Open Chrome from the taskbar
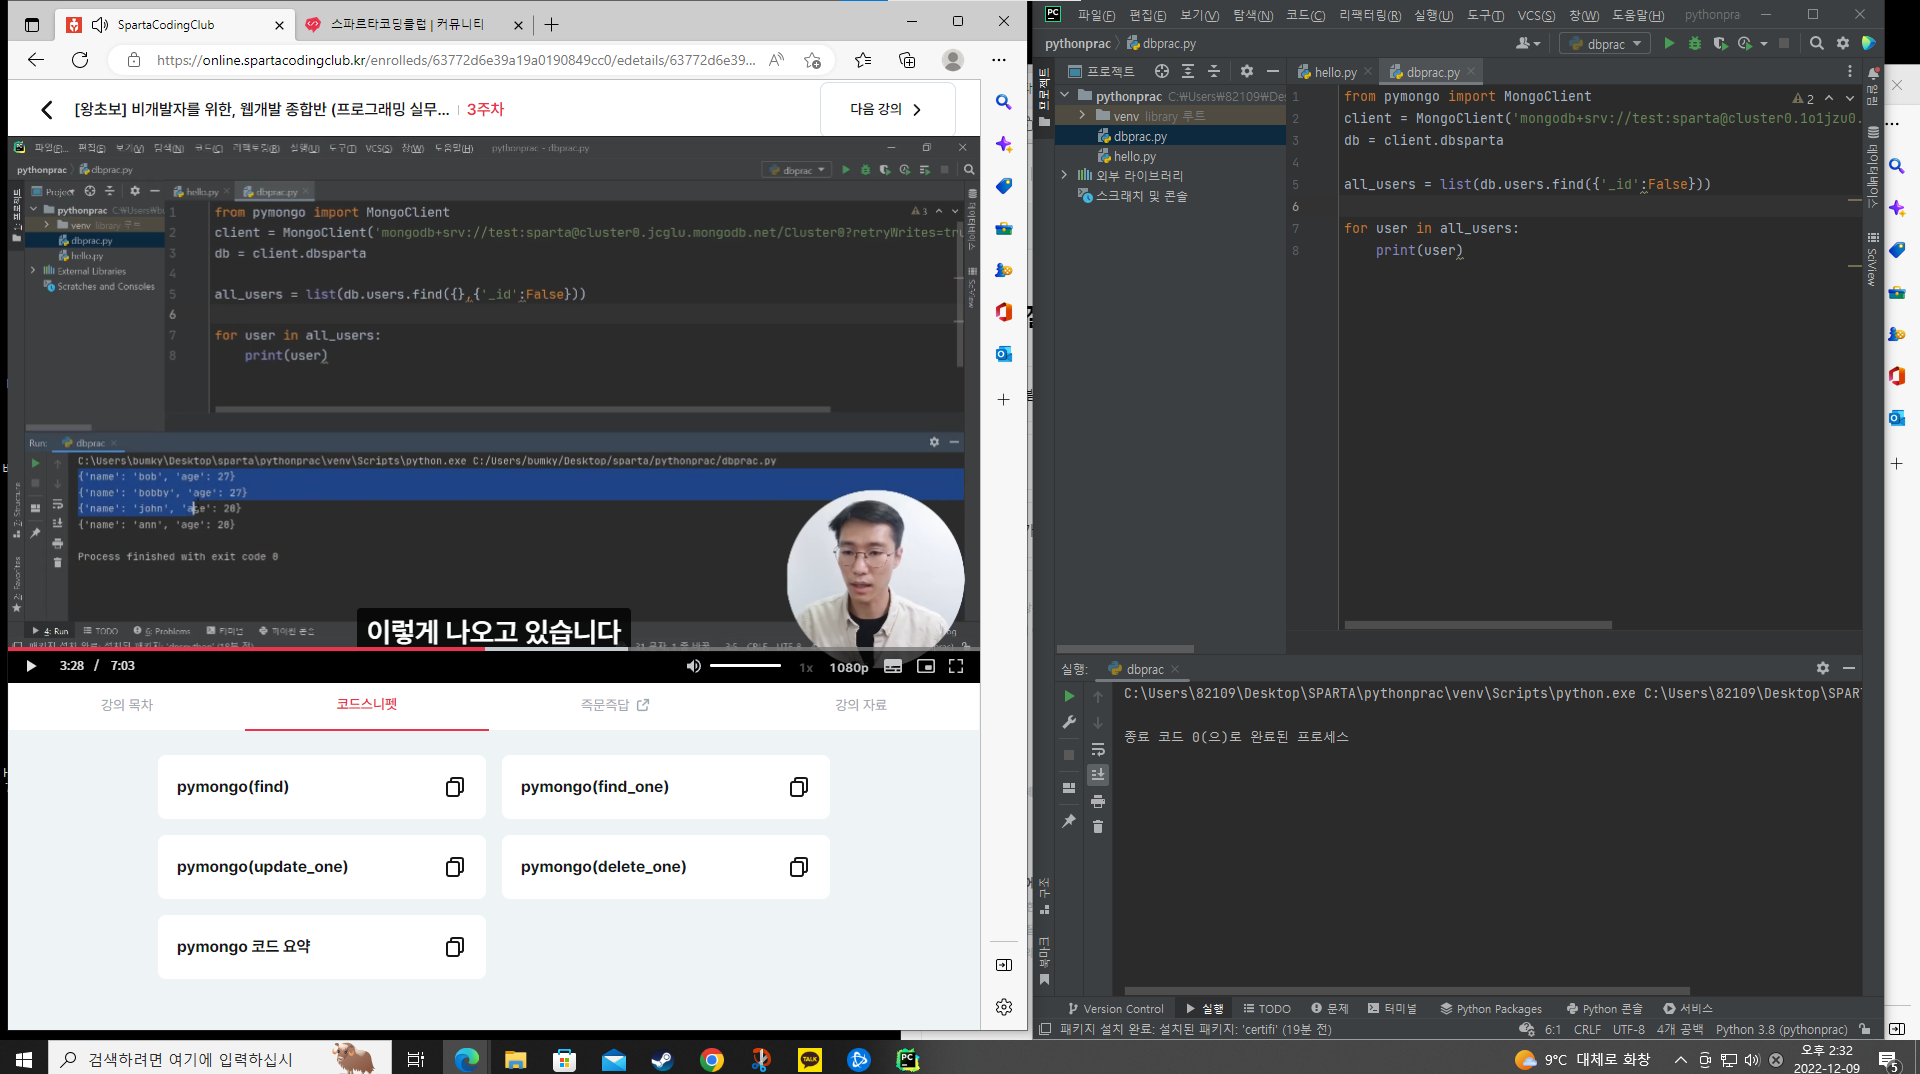The width and height of the screenshot is (1920, 1074). (x=712, y=1059)
